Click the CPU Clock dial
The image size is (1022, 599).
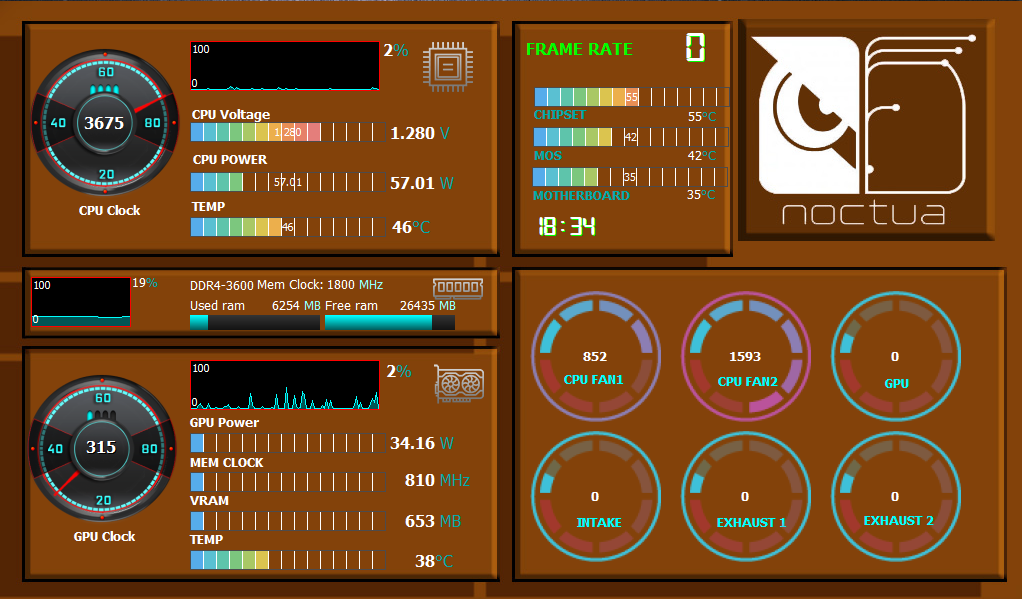coord(104,123)
